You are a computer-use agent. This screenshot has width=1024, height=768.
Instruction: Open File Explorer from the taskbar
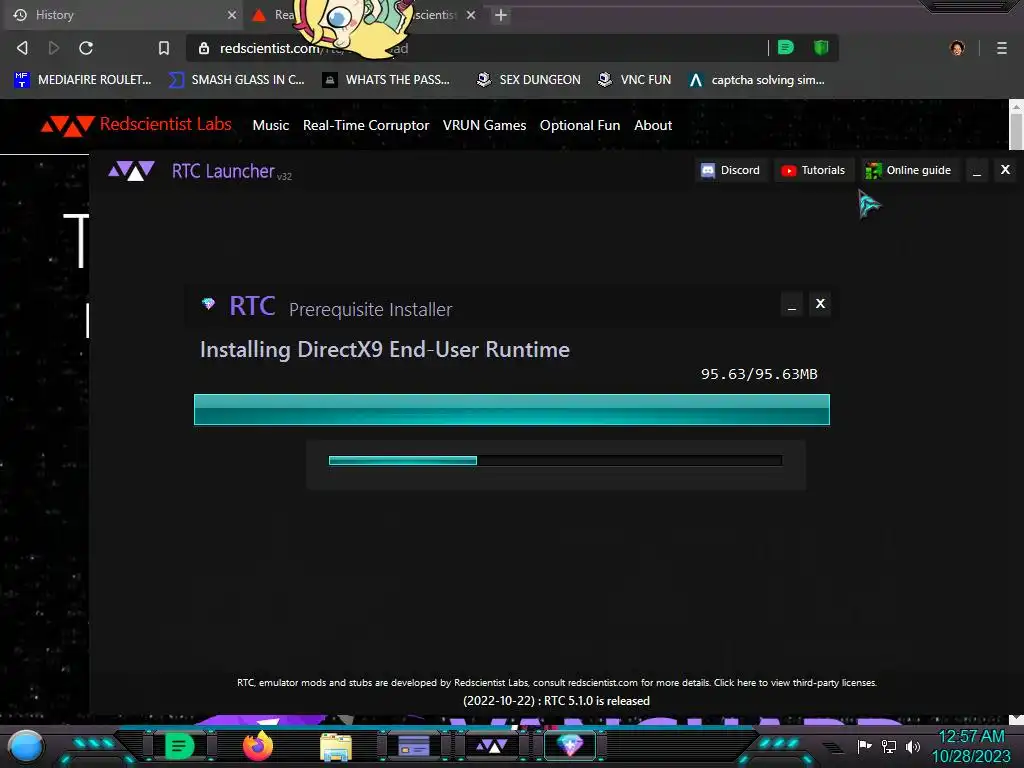tap(336, 746)
